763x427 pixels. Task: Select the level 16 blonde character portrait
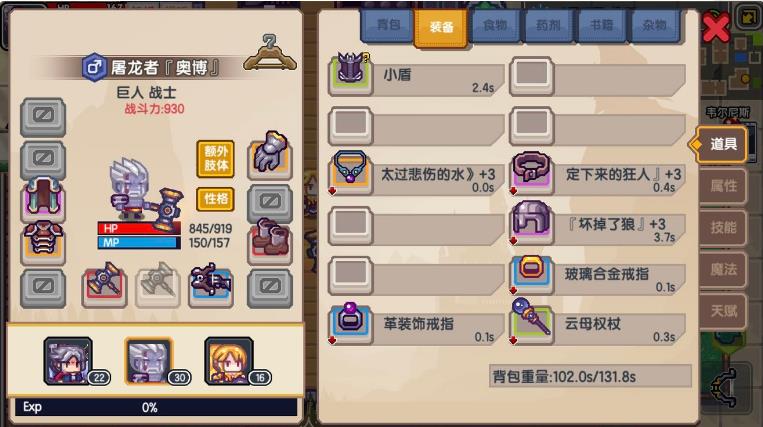click(x=229, y=361)
